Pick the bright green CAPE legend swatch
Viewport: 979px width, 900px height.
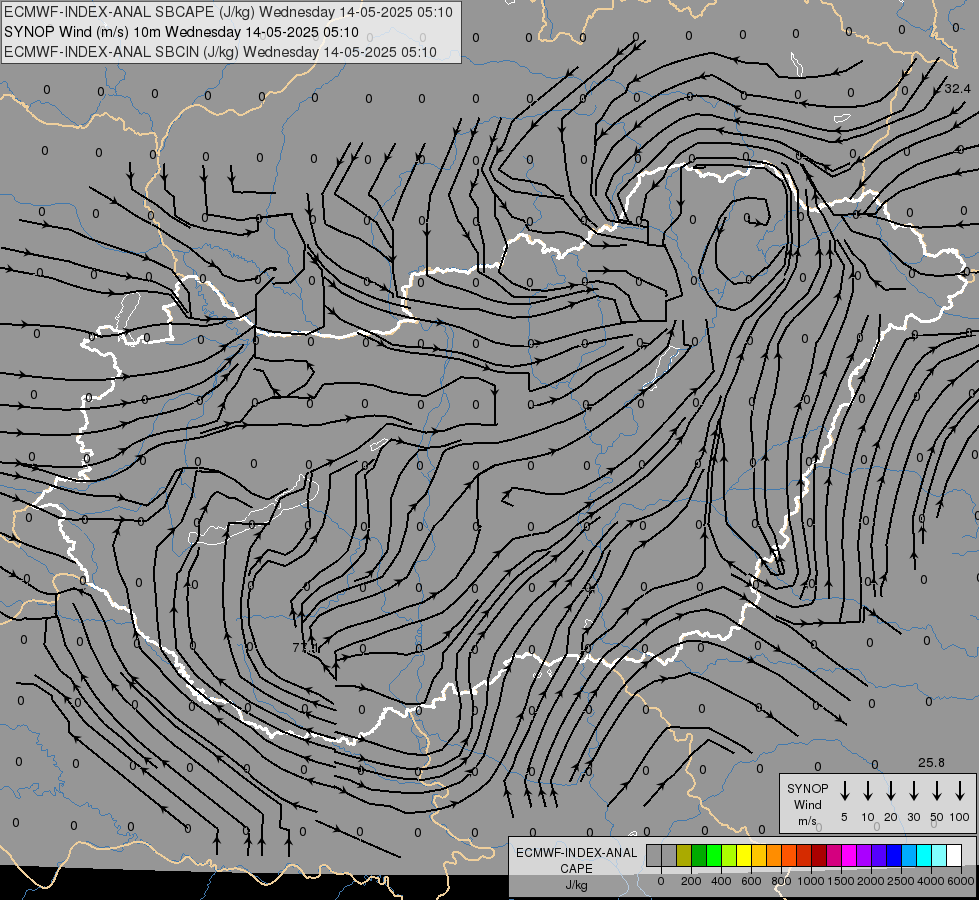(714, 855)
